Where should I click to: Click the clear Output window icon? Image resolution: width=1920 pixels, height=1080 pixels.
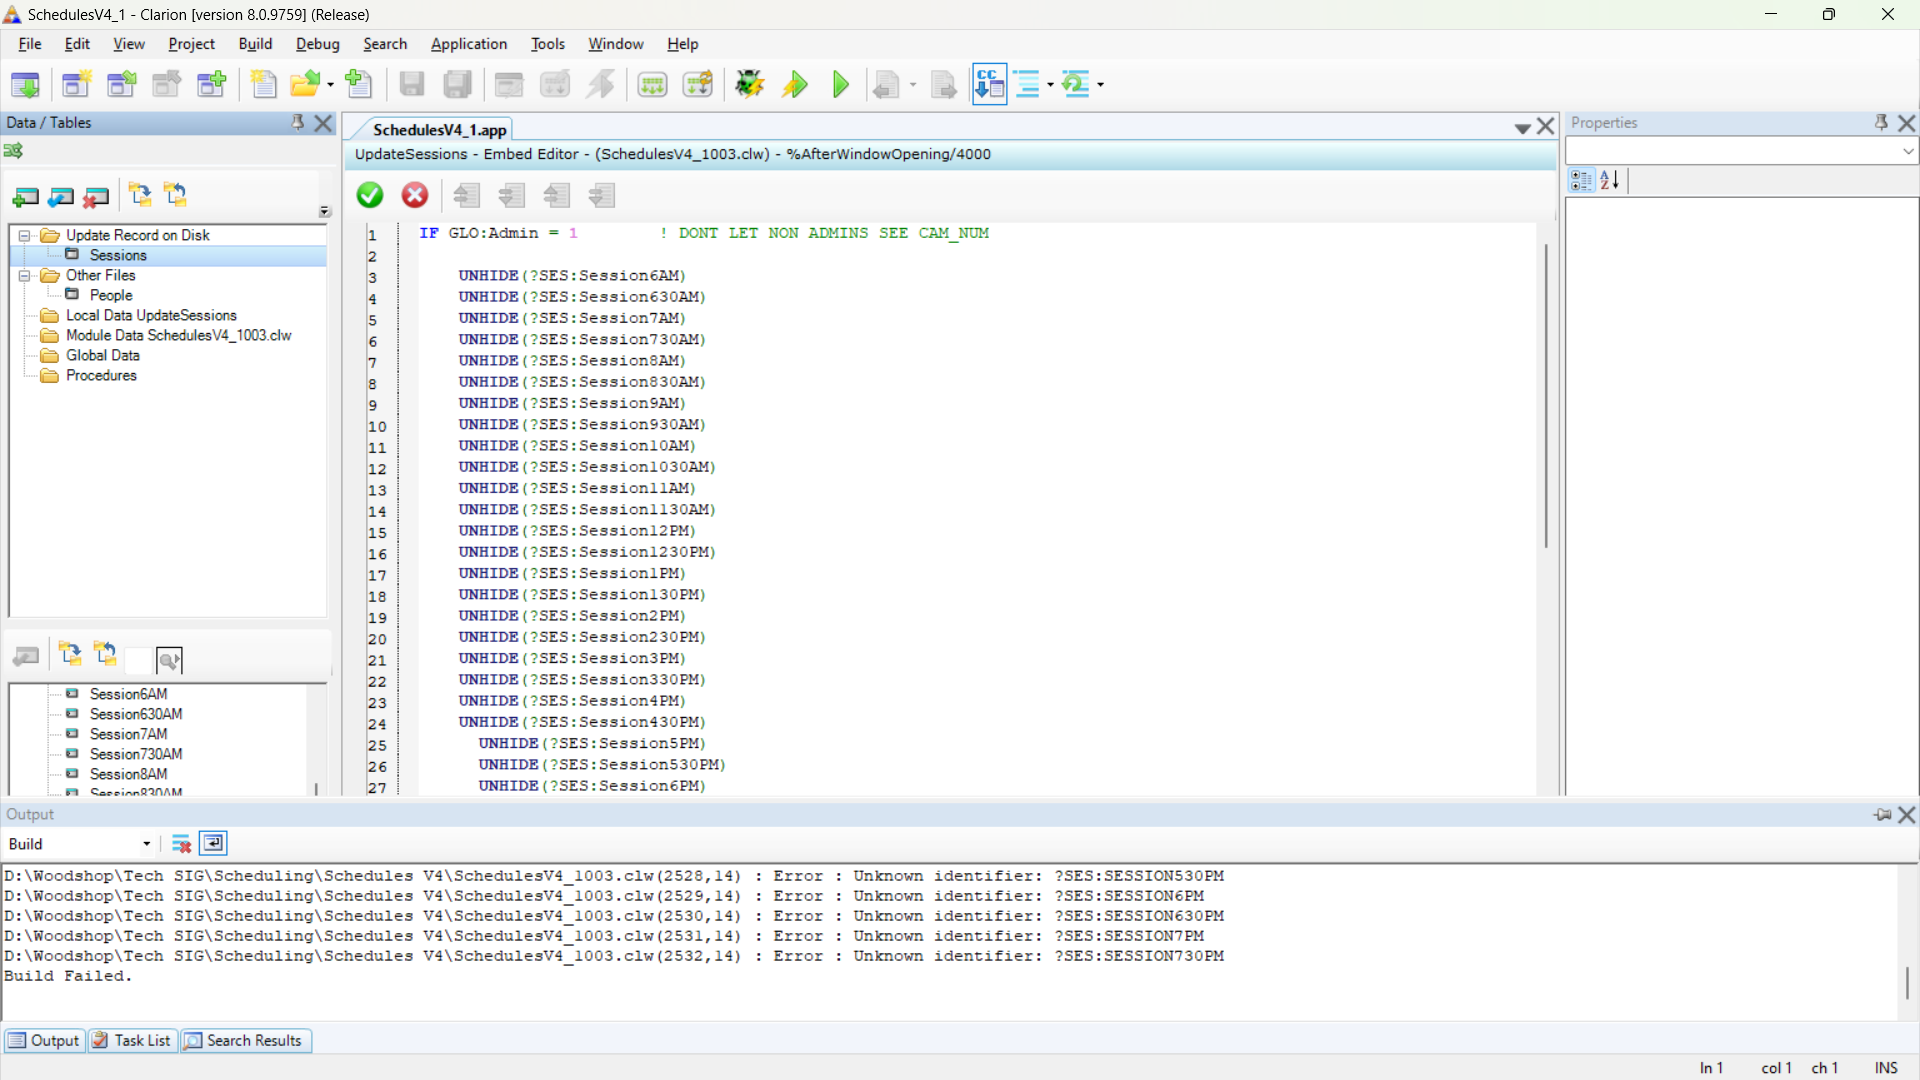181,844
